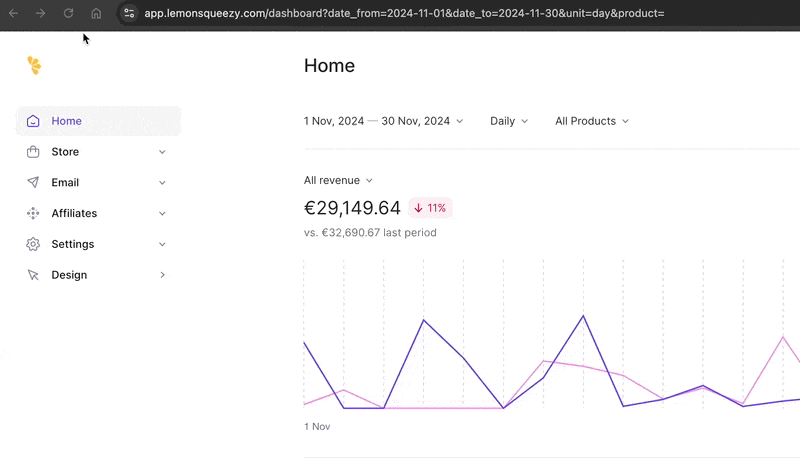
Task: Open the All Products filter dropdown
Action: tap(592, 121)
